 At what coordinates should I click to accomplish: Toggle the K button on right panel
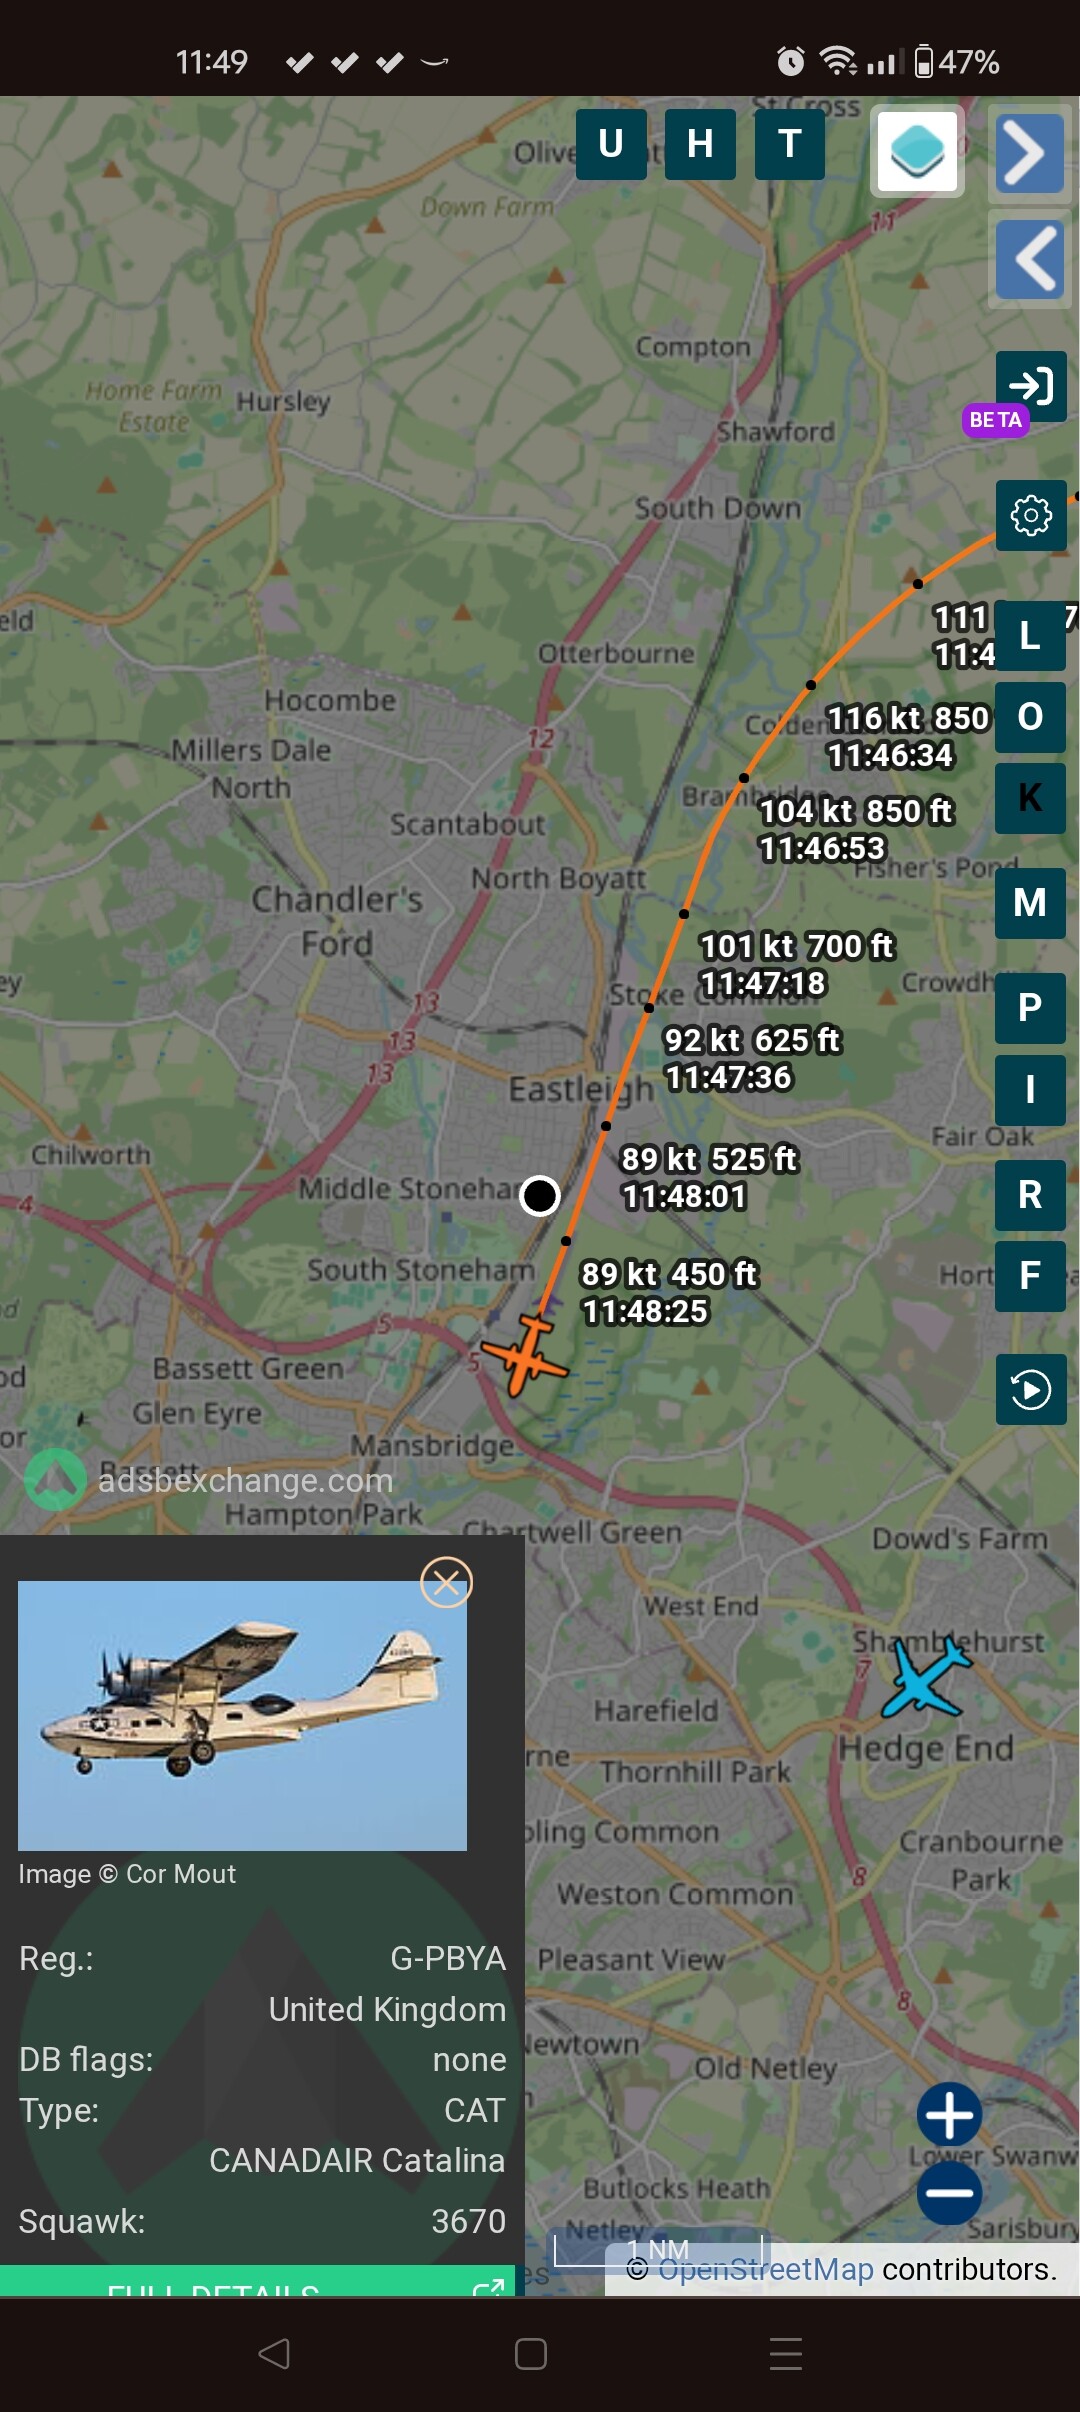(x=1030, y=799)
